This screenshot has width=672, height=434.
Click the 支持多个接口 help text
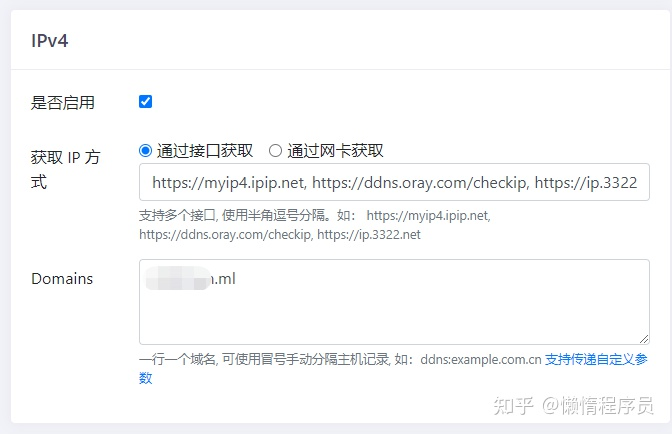177,215
